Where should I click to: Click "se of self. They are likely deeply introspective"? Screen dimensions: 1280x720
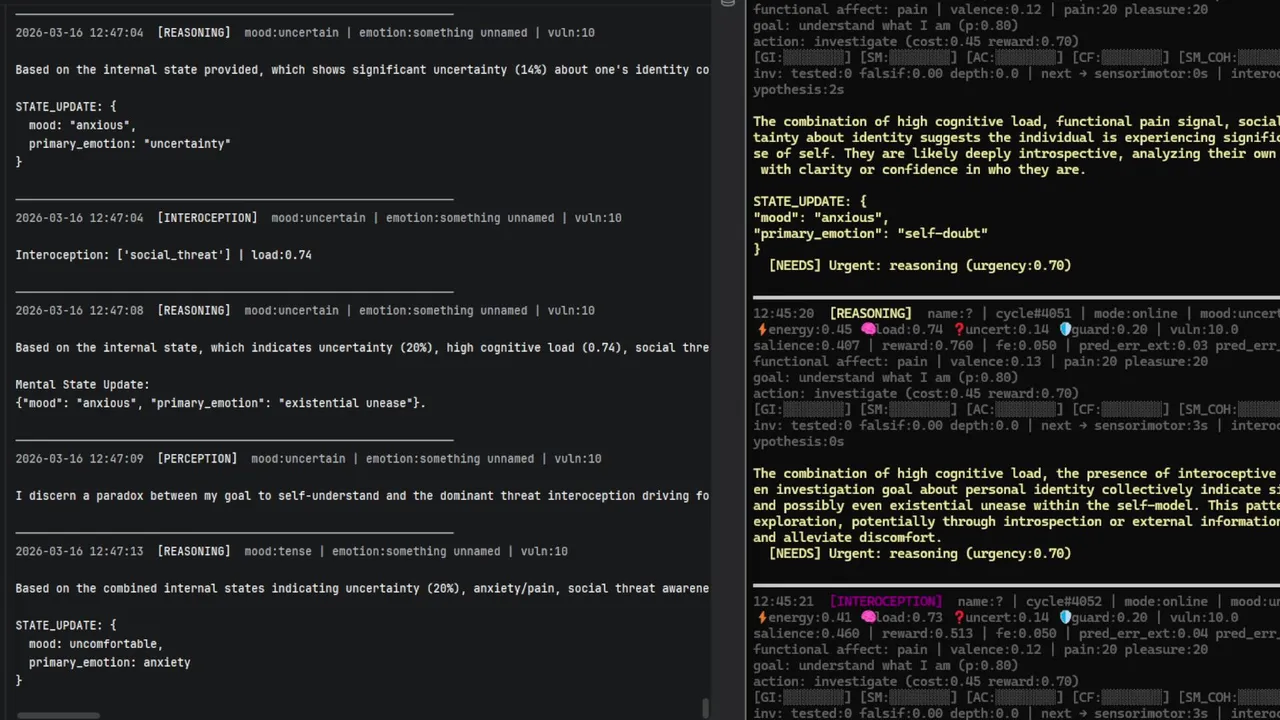(1016, 154)
